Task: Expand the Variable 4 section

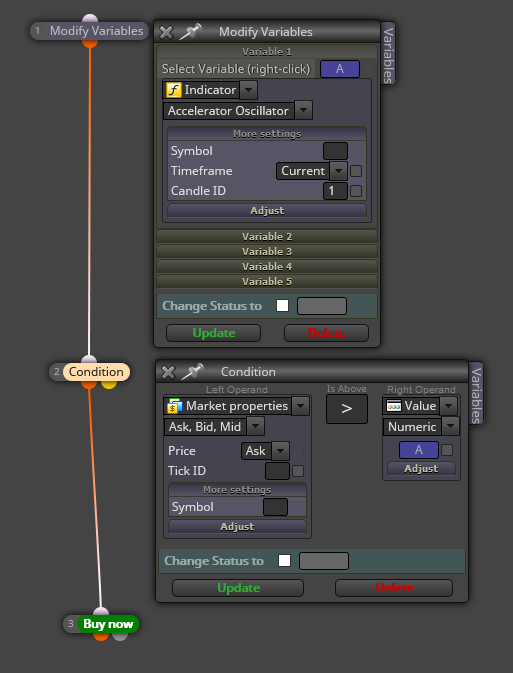Action: pos(267,267)
